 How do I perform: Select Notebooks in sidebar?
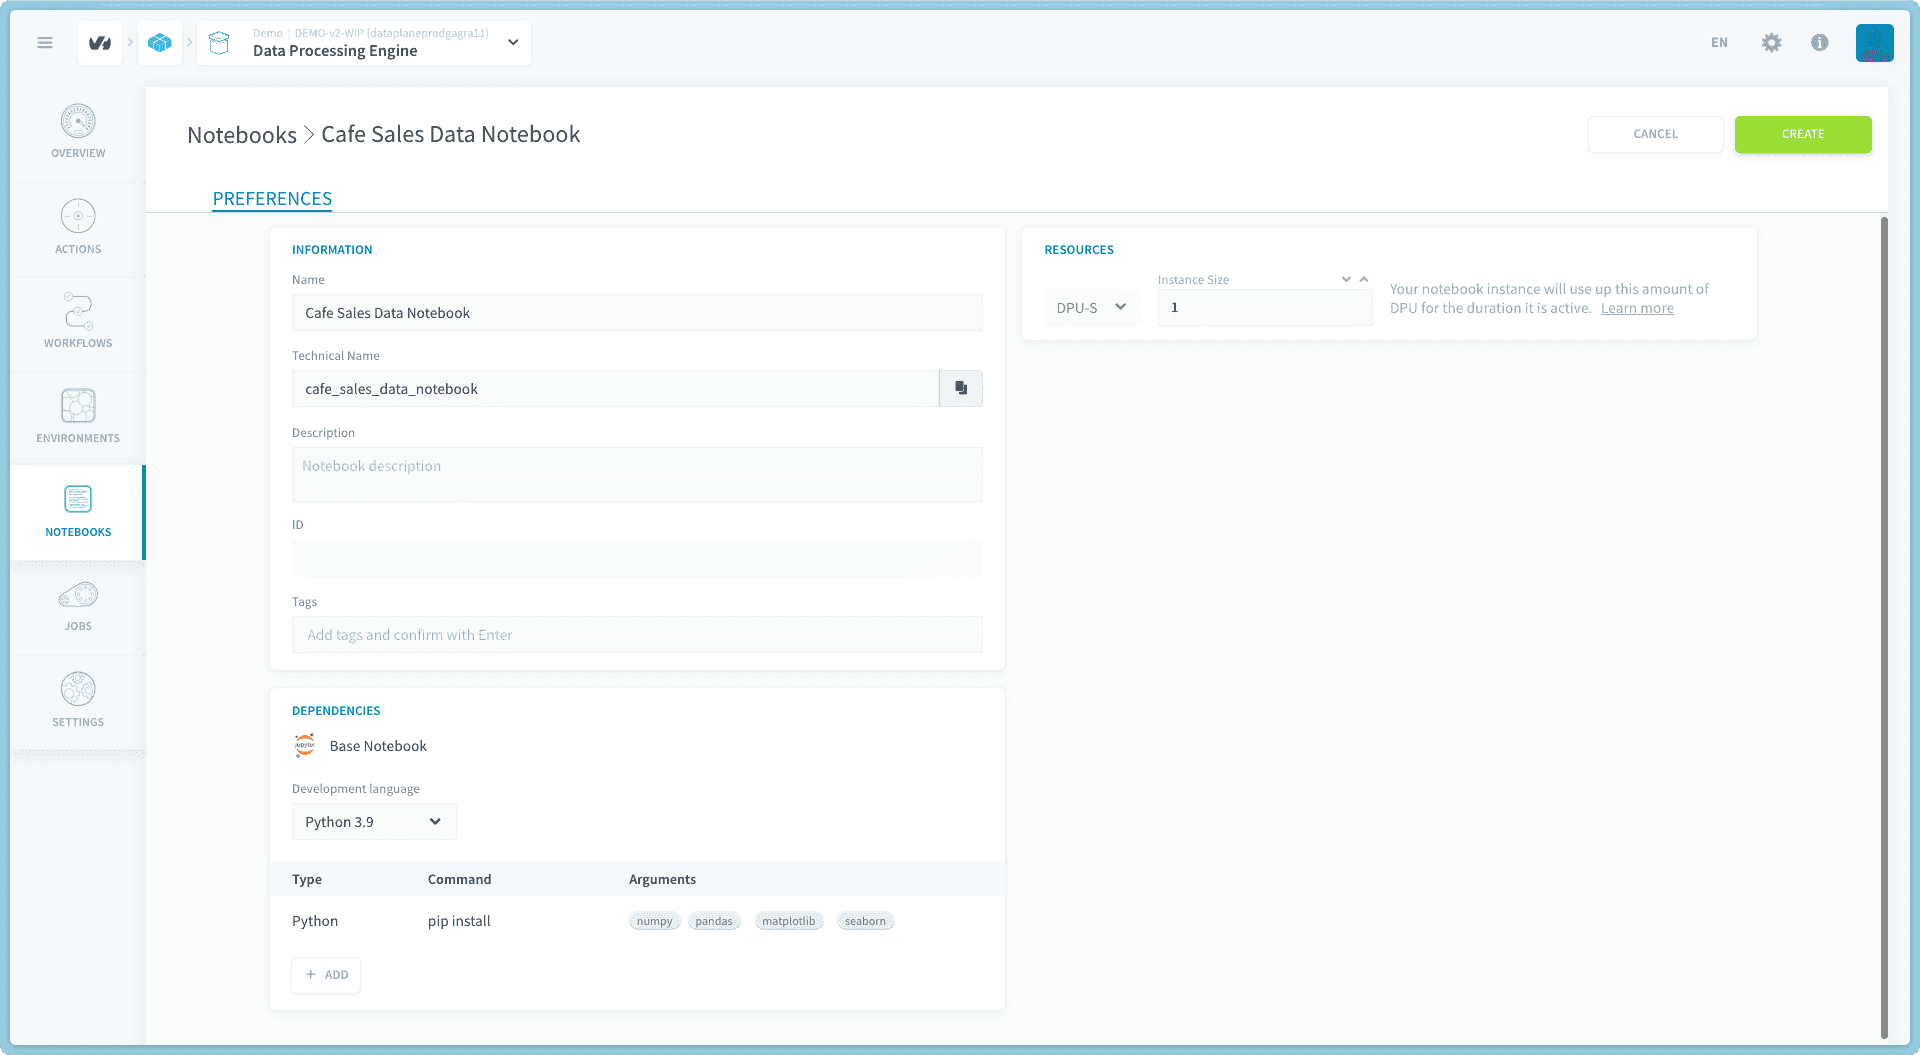pyautogui.click(x=78, y=511)
